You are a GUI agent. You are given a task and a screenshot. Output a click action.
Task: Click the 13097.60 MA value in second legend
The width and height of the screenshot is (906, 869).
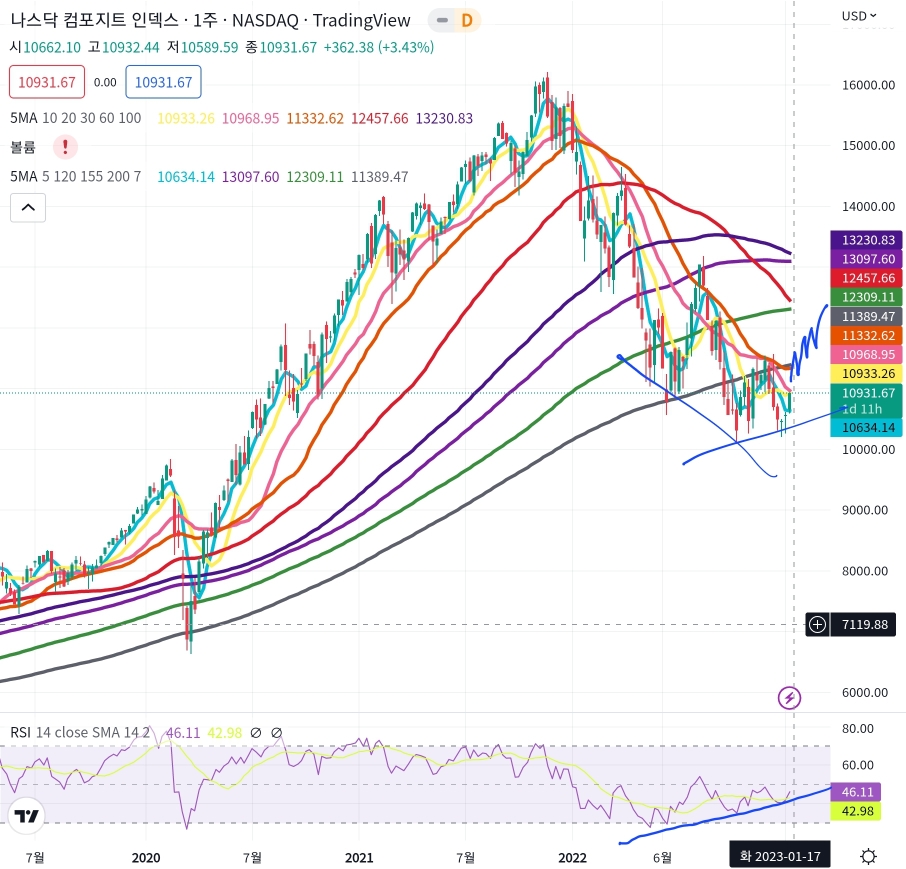(250, 176)
